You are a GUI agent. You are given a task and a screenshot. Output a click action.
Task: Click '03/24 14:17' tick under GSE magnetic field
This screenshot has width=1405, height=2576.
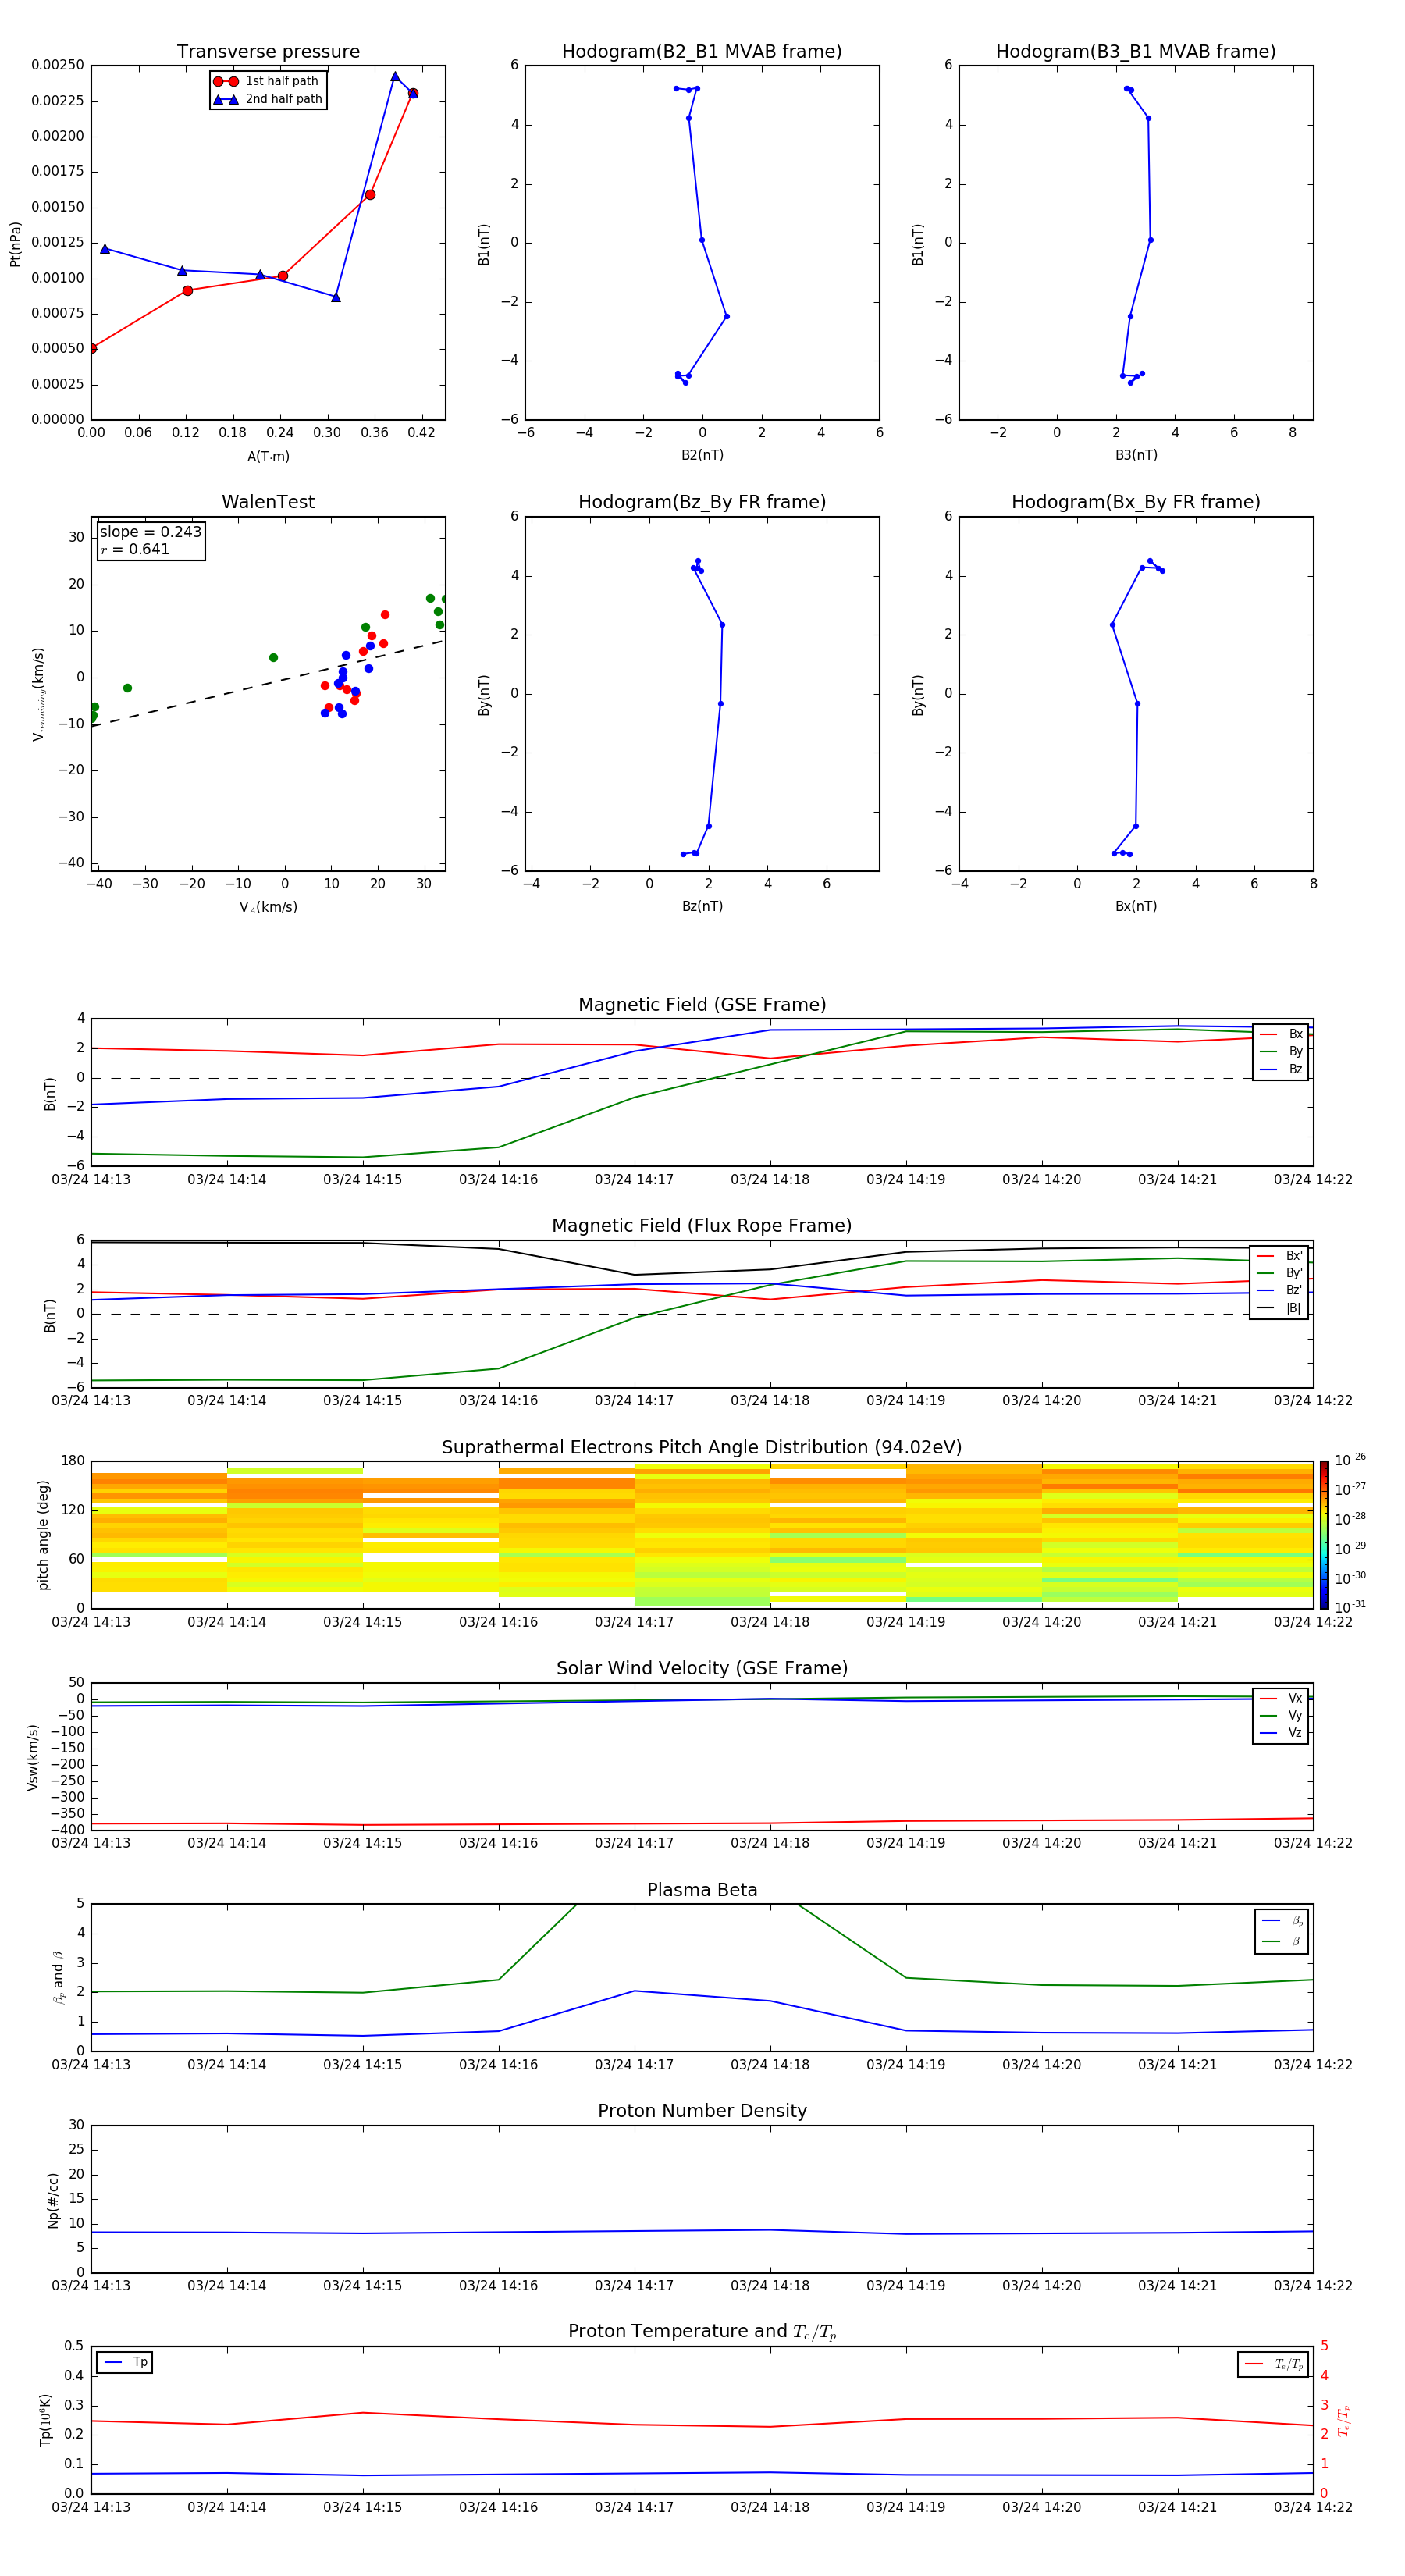634,1180
